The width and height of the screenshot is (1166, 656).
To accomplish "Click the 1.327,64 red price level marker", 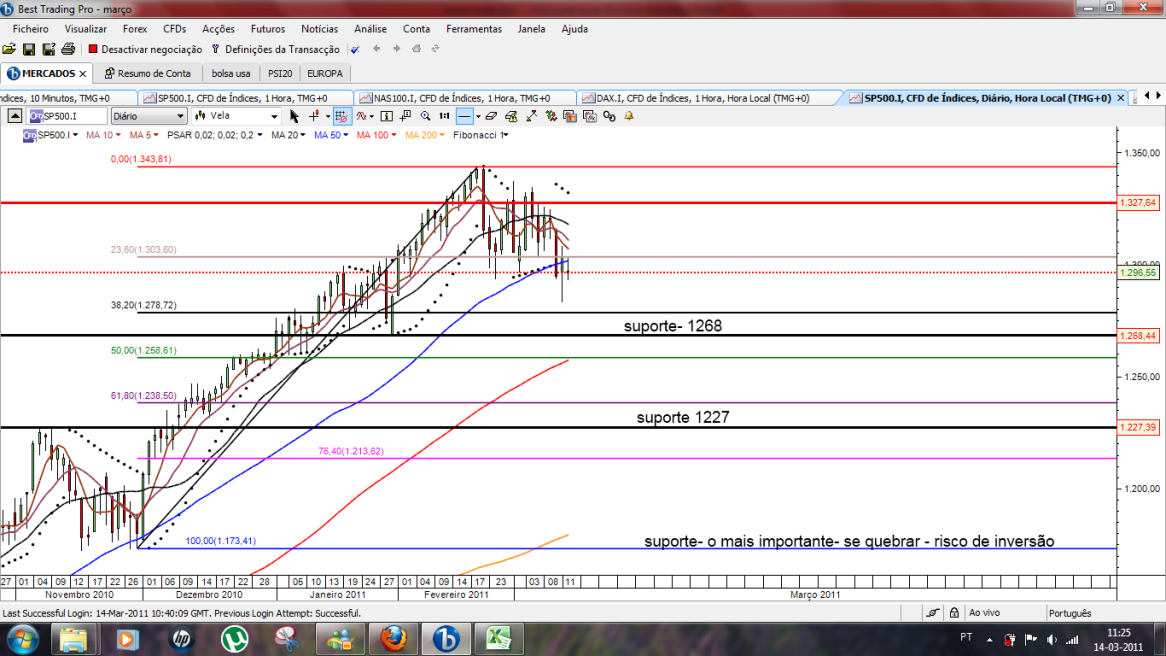I will [x=1138, y=202].
